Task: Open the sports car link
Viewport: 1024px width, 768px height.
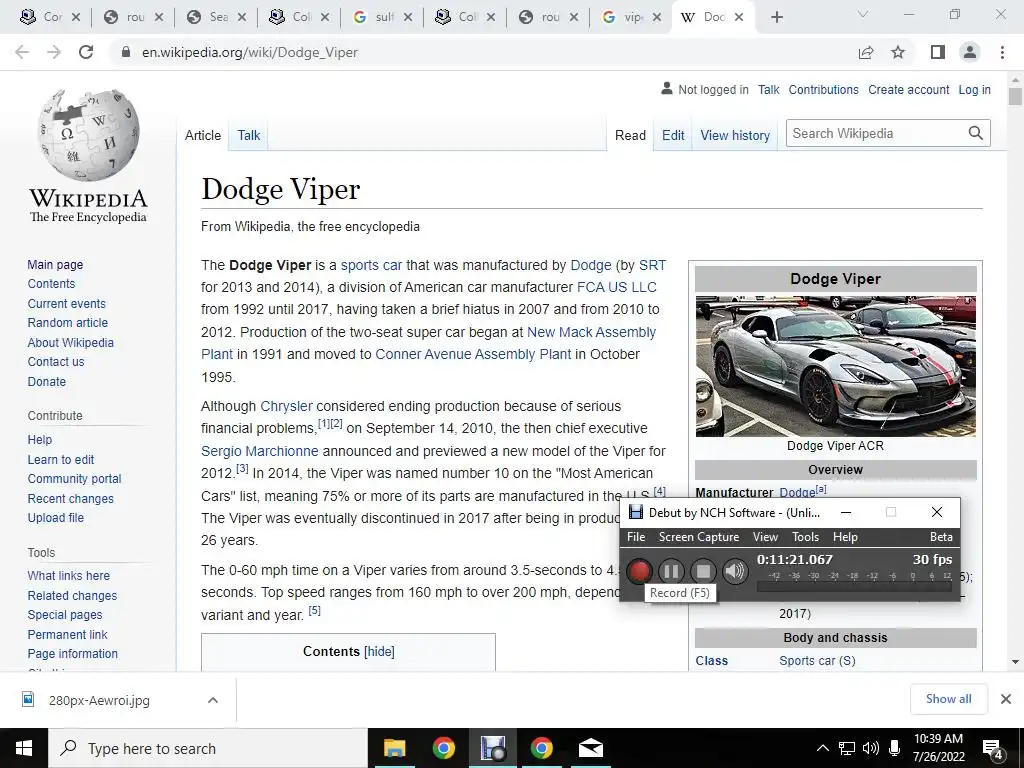Action: point(371,265)
